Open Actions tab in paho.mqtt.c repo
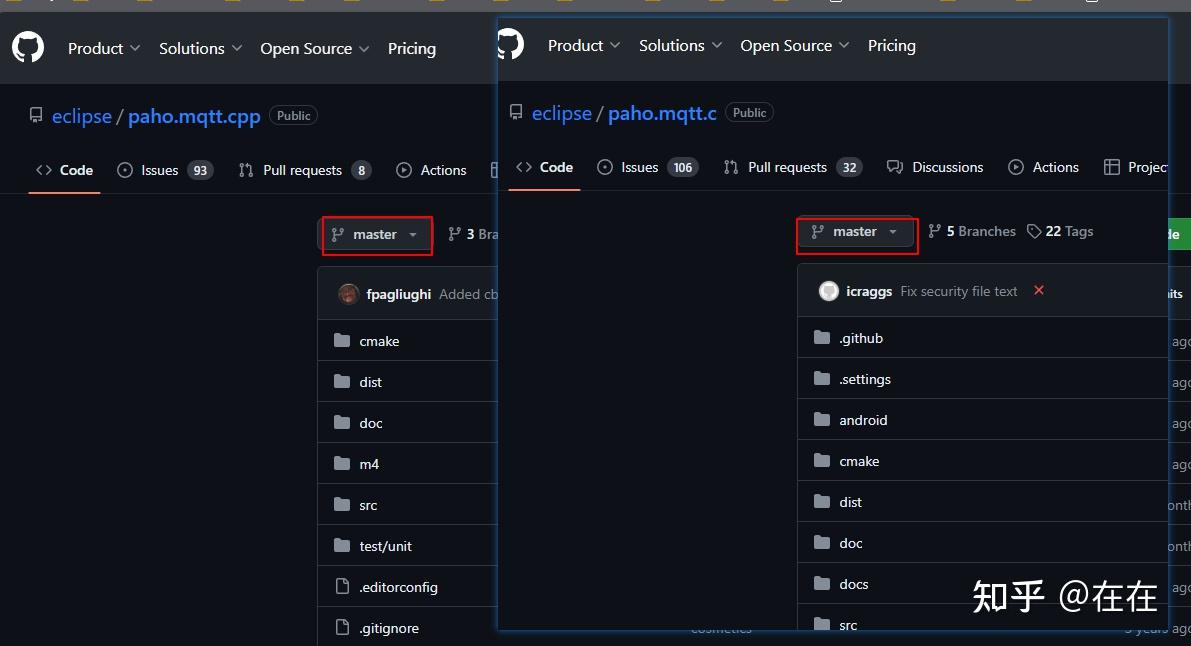 [1043, 167]
